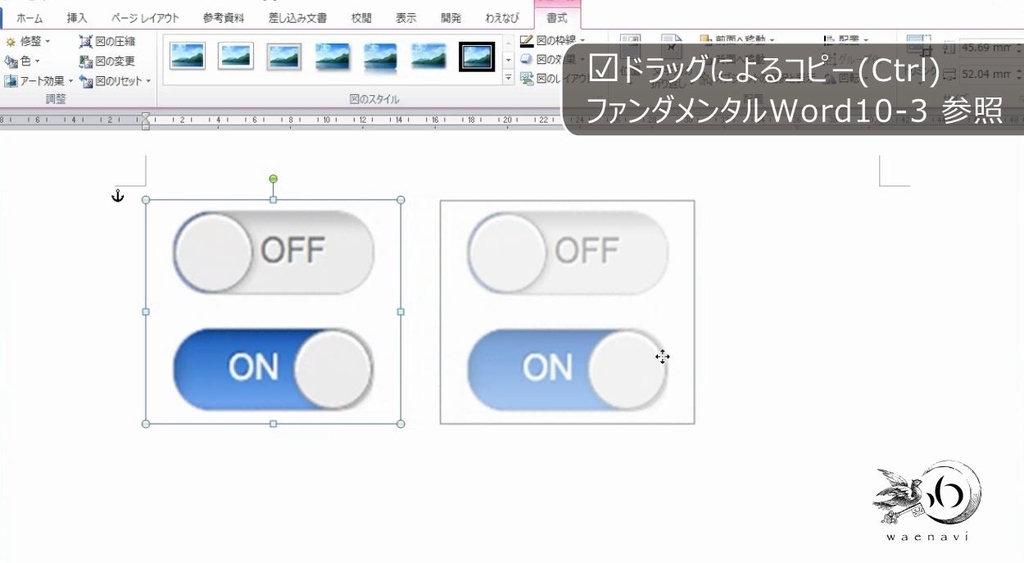This screenshot has width=1024, height=563.
Task: Click 図の圧縮 compress pictures
Action: click(107, 42)
